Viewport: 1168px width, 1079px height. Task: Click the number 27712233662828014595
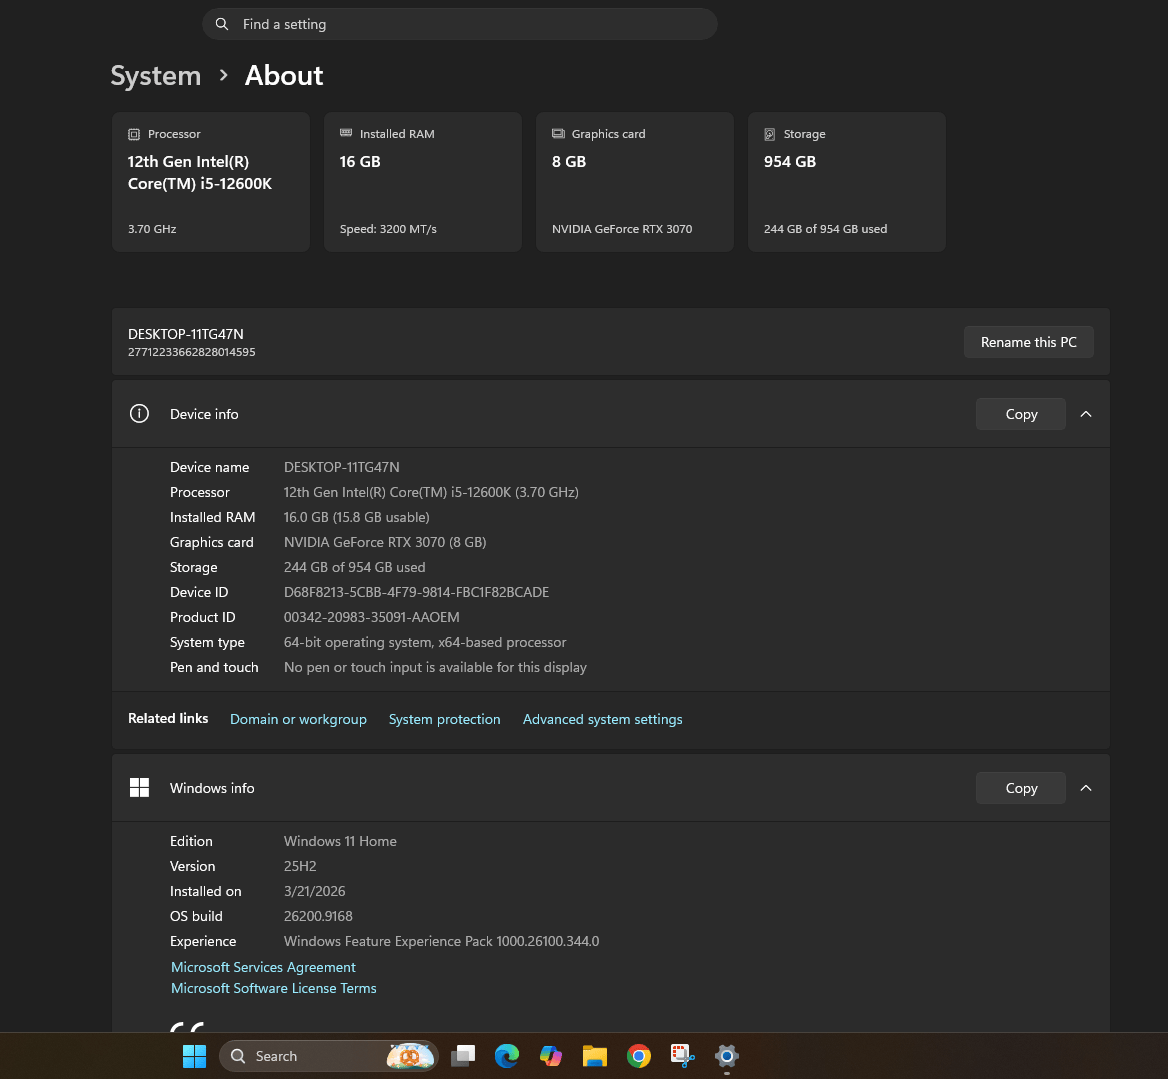[x=191, y=351]
